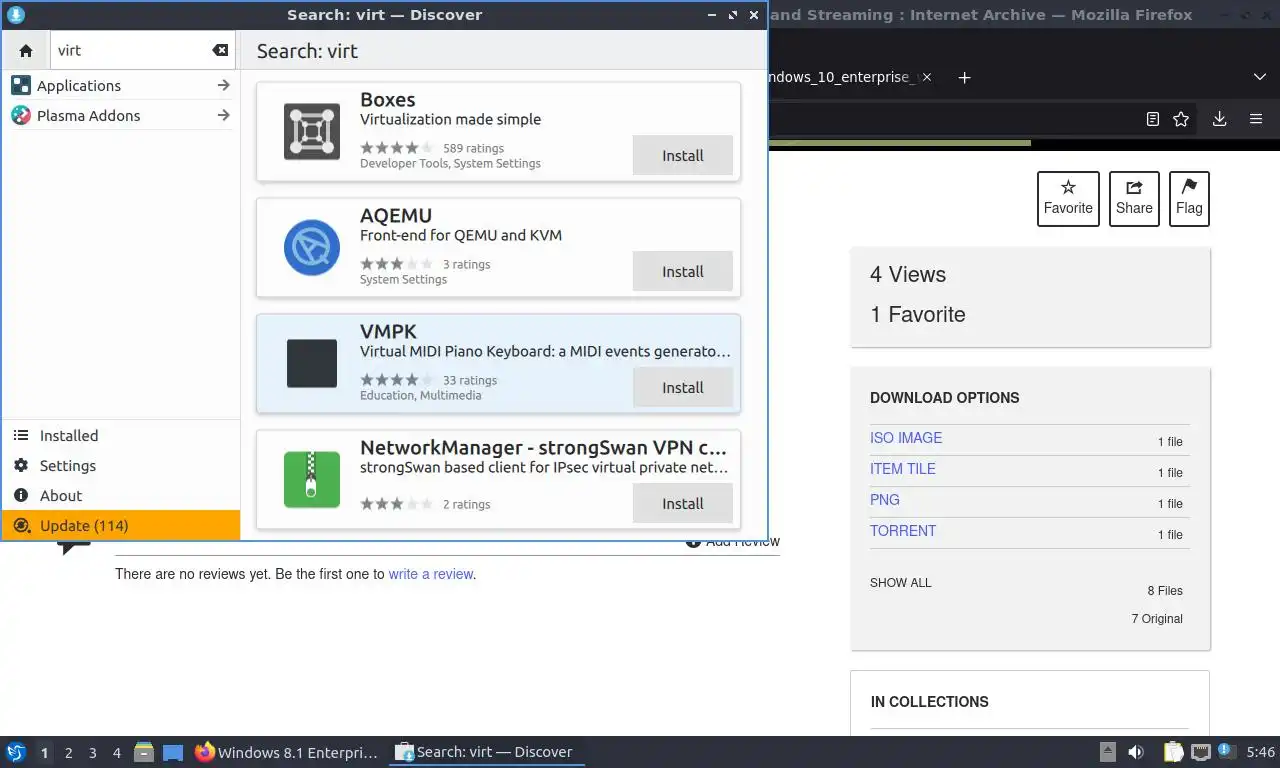Install VMPK virtual piano keyboard

click(683, 388)
